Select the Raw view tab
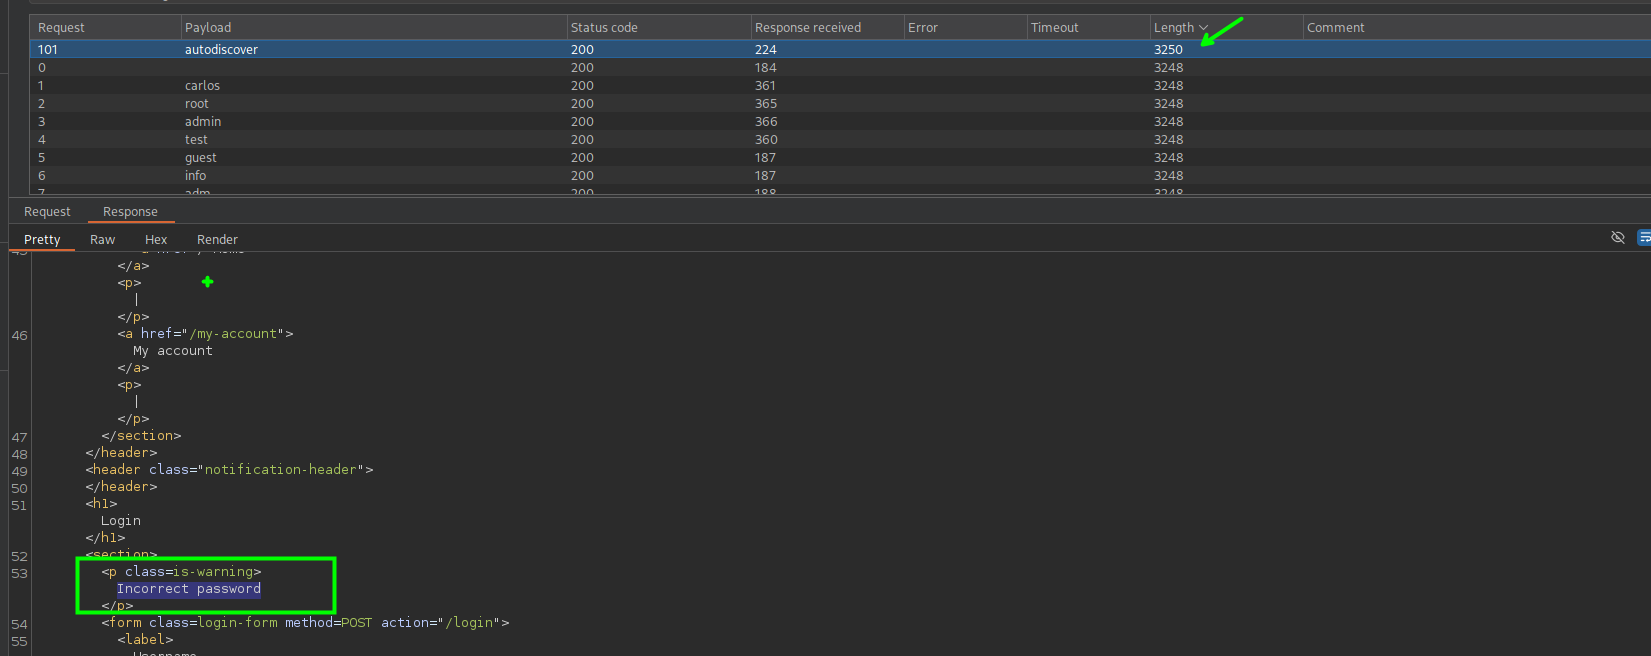This screenshot has width=1651, height=656. [102, 240]
